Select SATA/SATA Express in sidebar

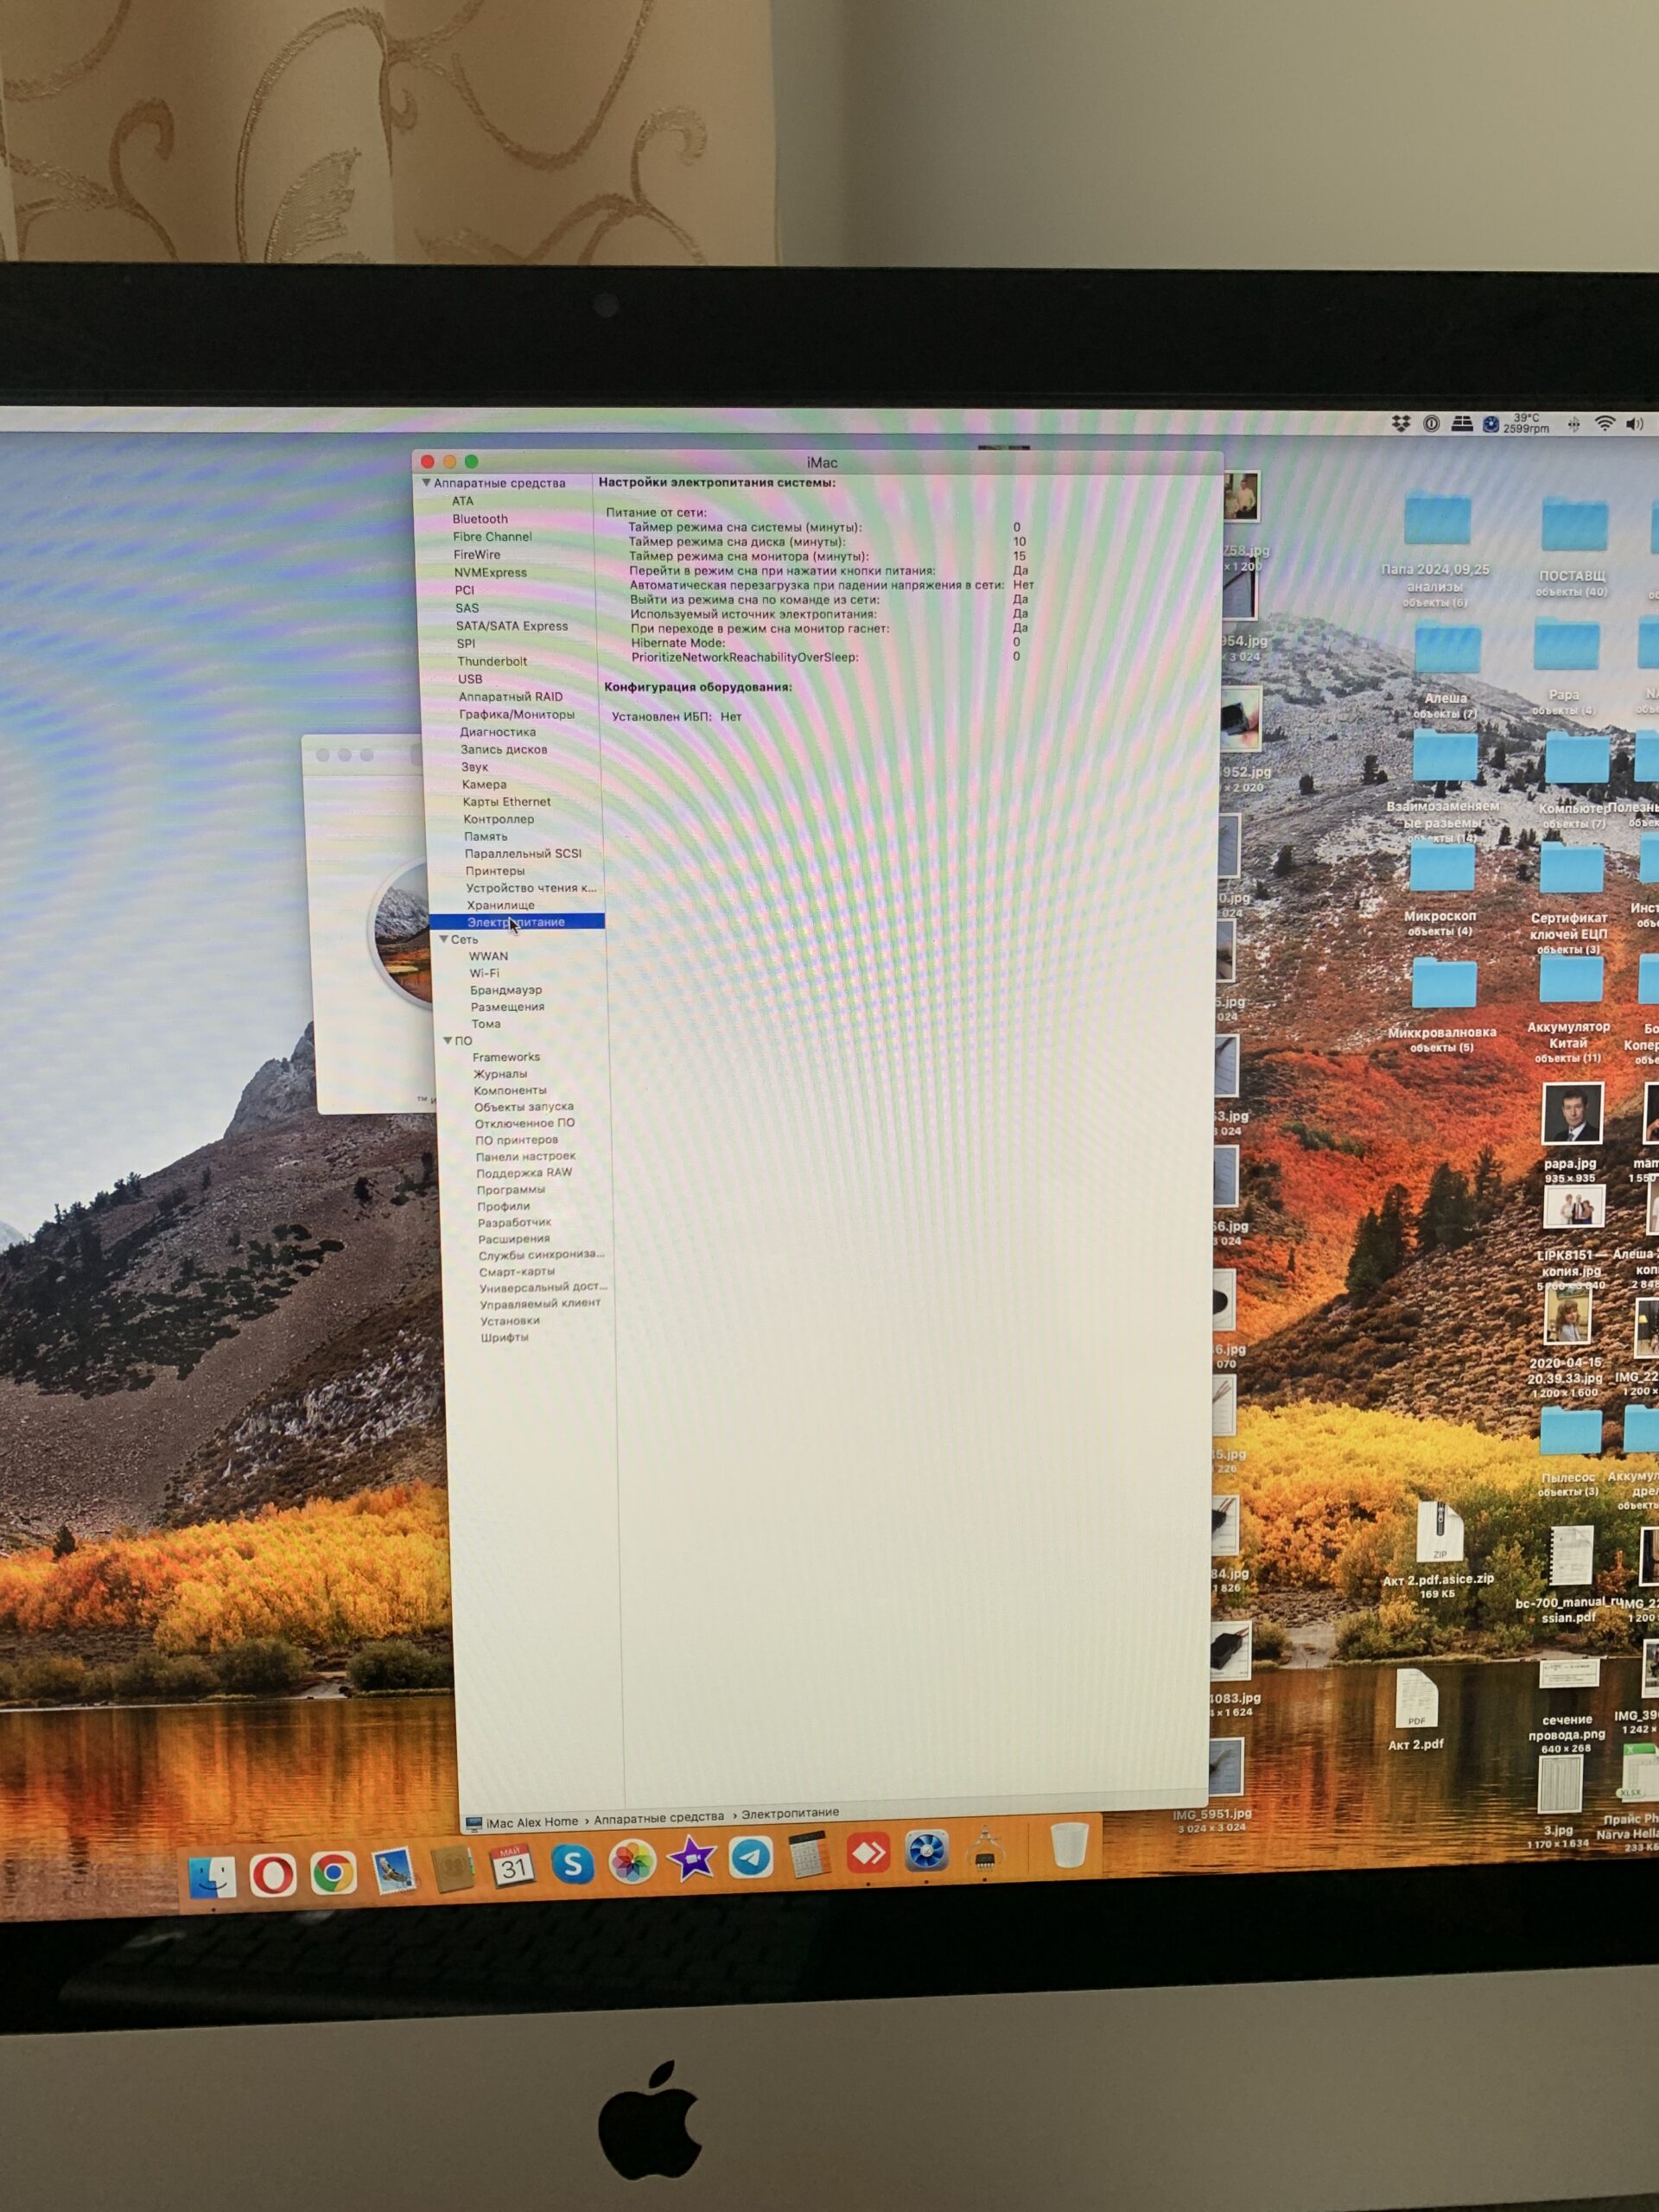coord(512,626)
